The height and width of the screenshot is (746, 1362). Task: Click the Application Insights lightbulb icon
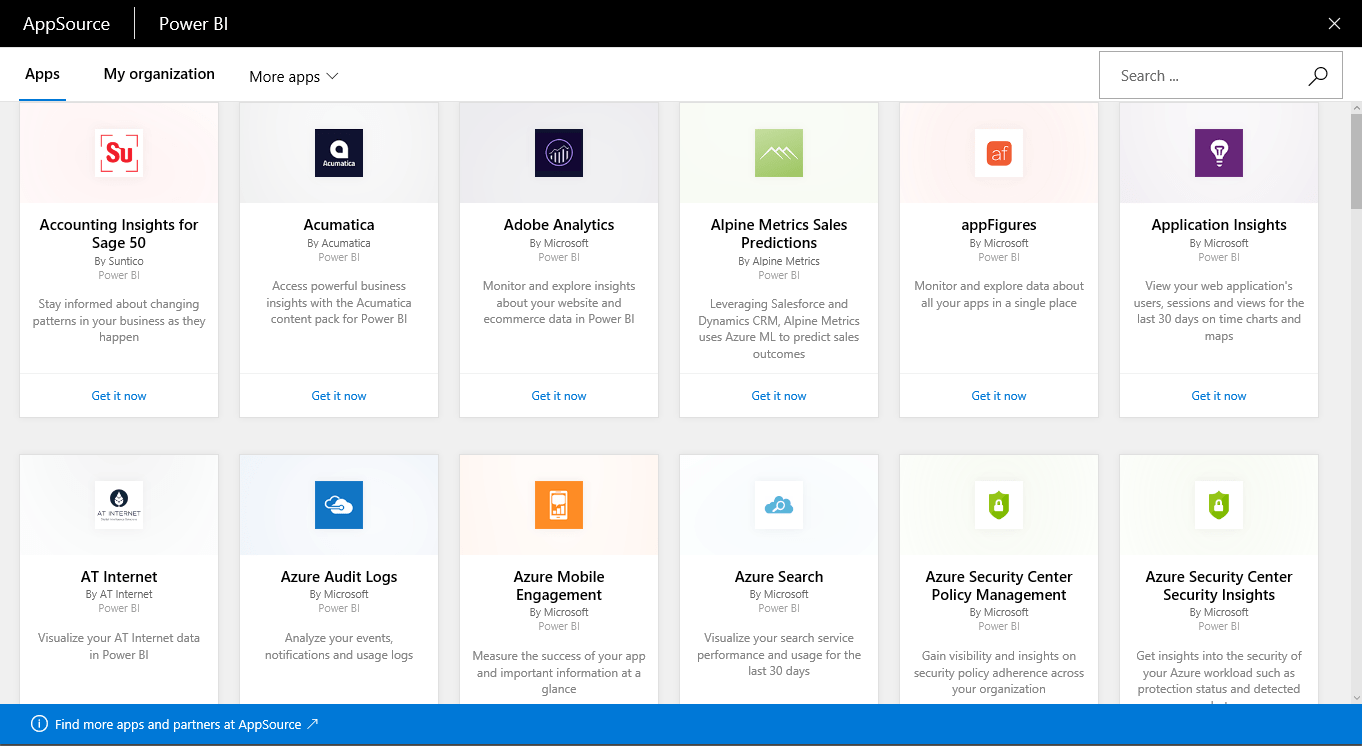1219,153
